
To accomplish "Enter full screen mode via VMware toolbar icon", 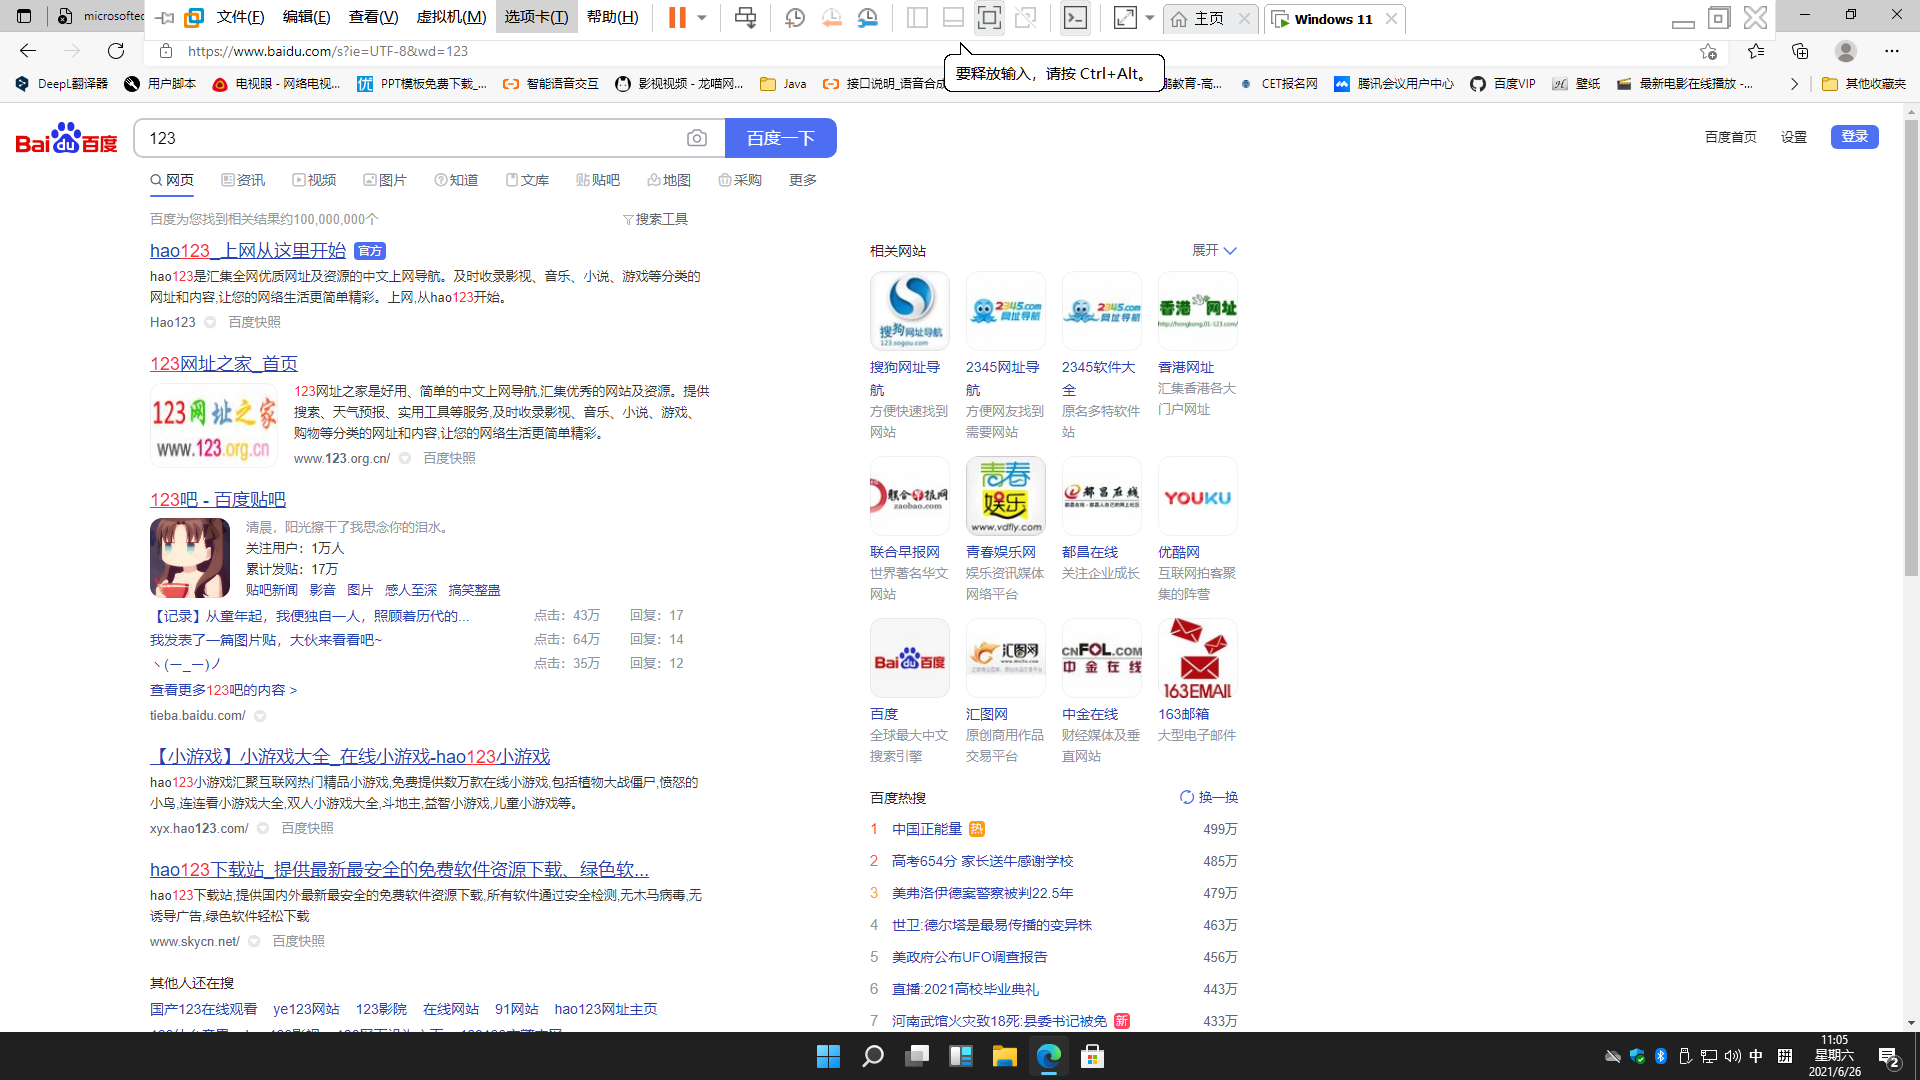I will 989,18.
